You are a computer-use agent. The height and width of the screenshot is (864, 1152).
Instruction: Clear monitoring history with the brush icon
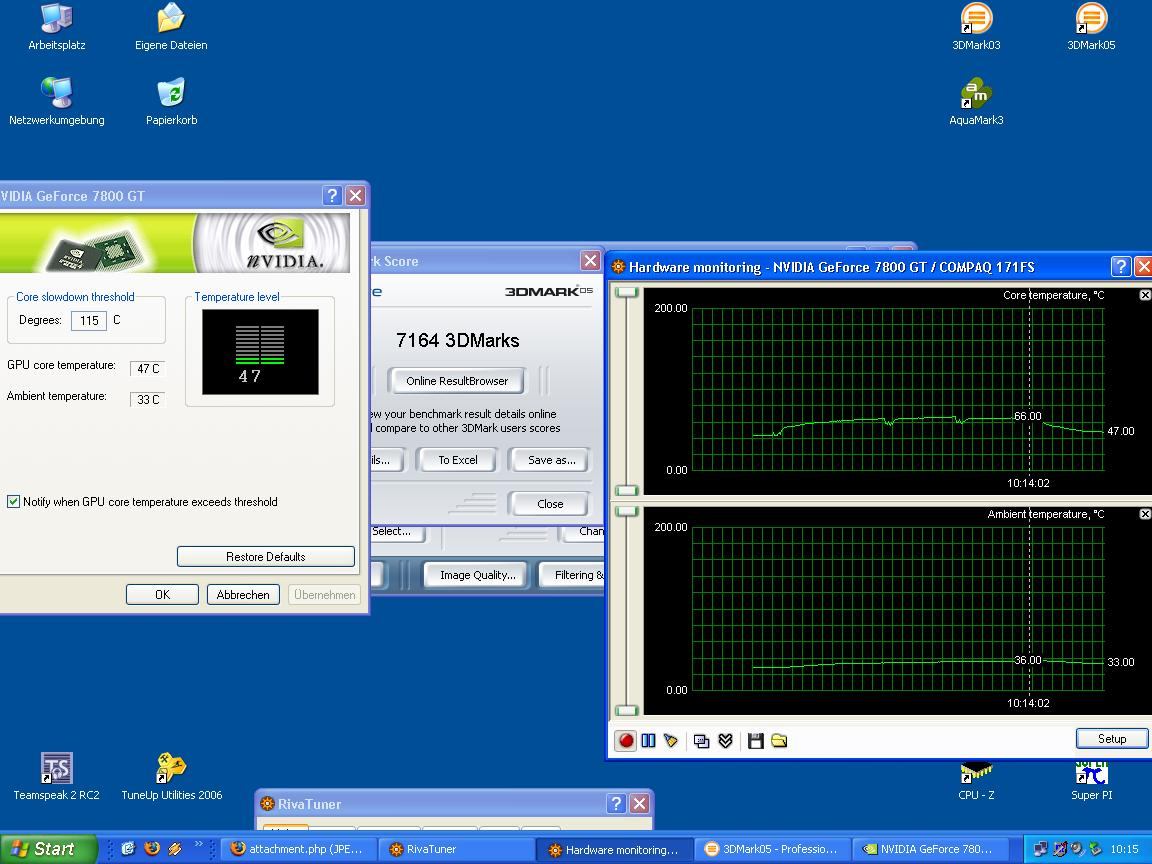coord(670,741)
